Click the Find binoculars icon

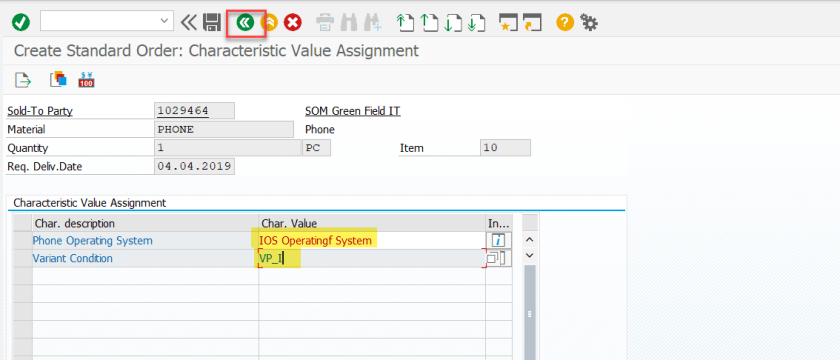349,22
